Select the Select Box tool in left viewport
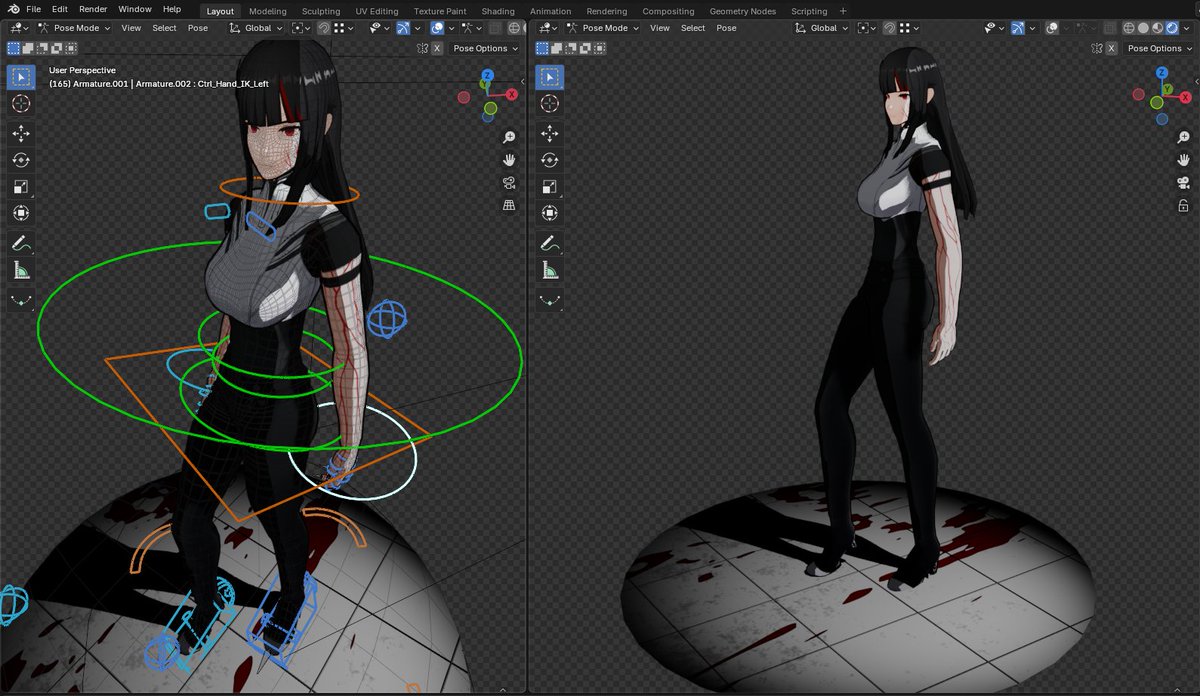Screen dimensions: 1200x696 click(x=21, y=77)
